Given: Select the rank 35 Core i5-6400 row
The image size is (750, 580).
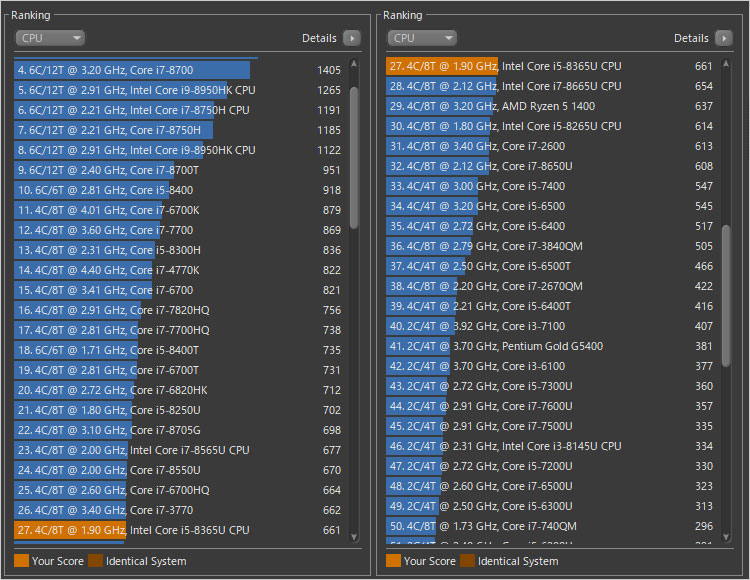Looking at the screenshot, I should click(x=550, y=226).
